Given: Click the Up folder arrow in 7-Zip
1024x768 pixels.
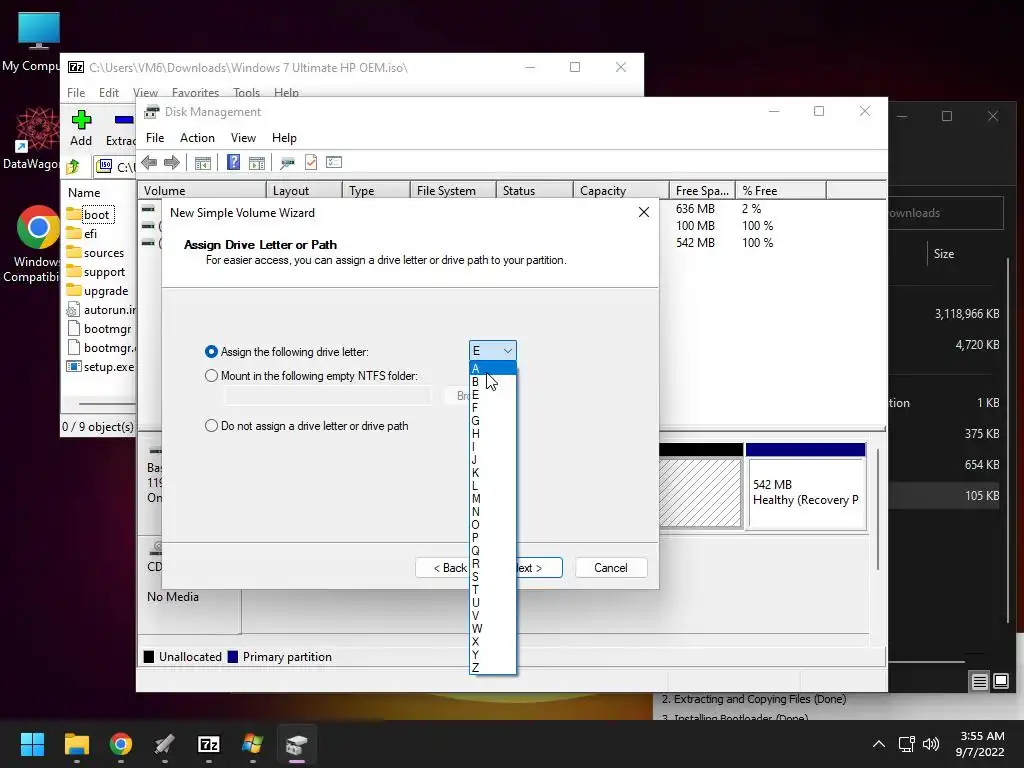Looking at the screenshot, I should click(x=73, y=167).
